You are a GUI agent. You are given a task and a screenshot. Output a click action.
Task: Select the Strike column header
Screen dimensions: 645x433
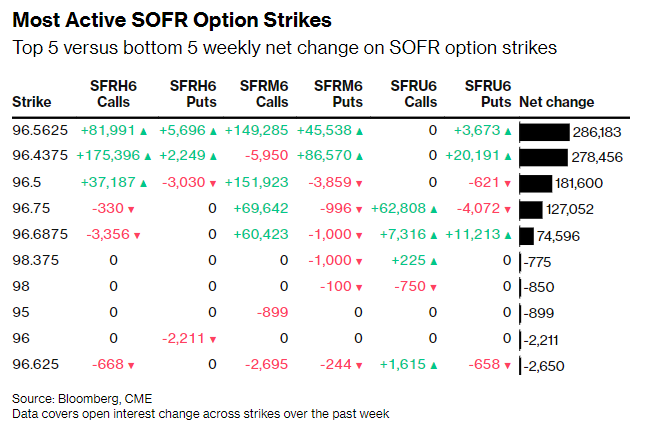pos(31,102)
